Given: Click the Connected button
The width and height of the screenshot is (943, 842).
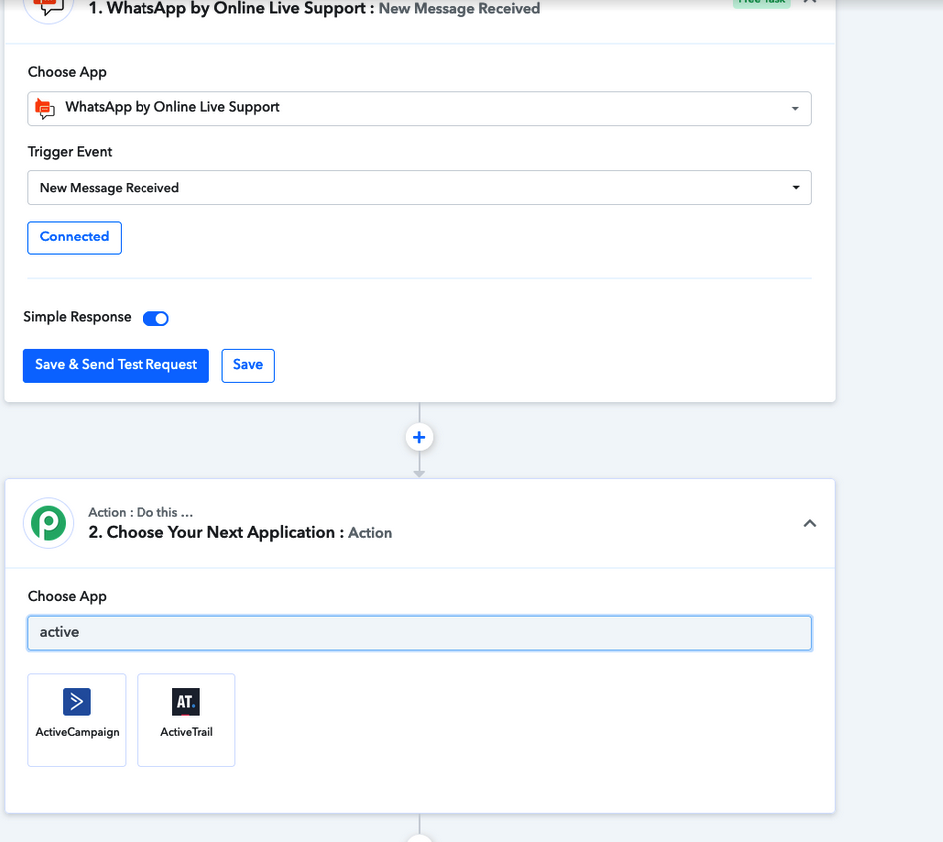Looking at the screenshot, I should tap(75, 238).
